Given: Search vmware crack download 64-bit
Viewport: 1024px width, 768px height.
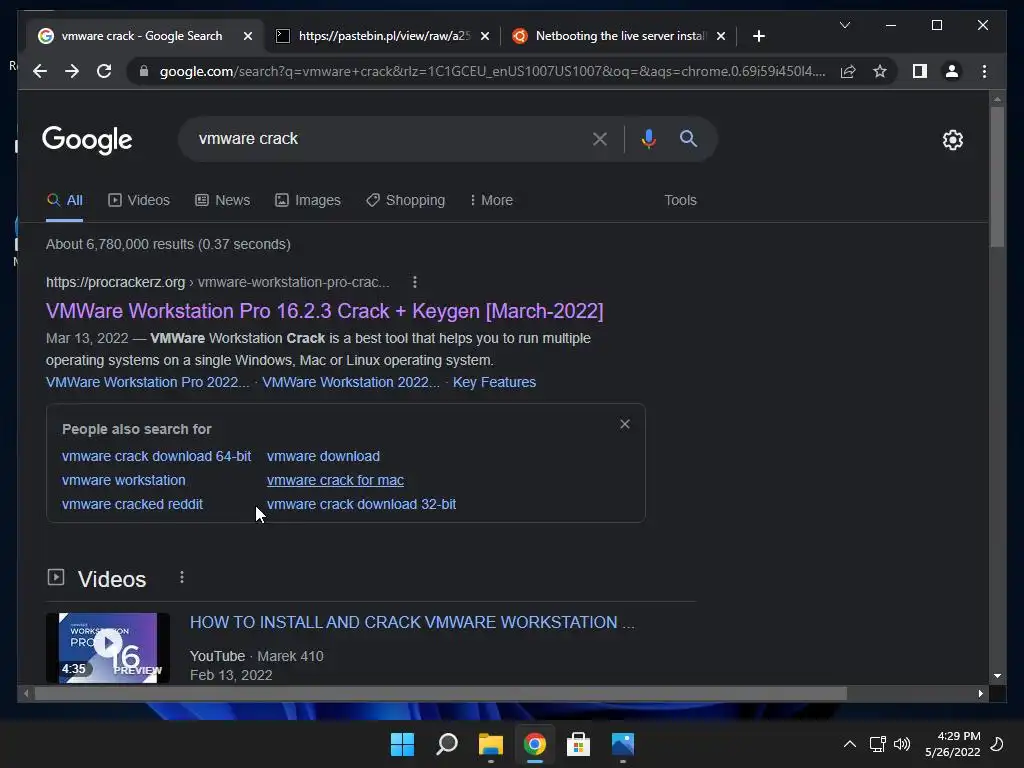Looking at the screenshot, I should [x=156, y=456].
